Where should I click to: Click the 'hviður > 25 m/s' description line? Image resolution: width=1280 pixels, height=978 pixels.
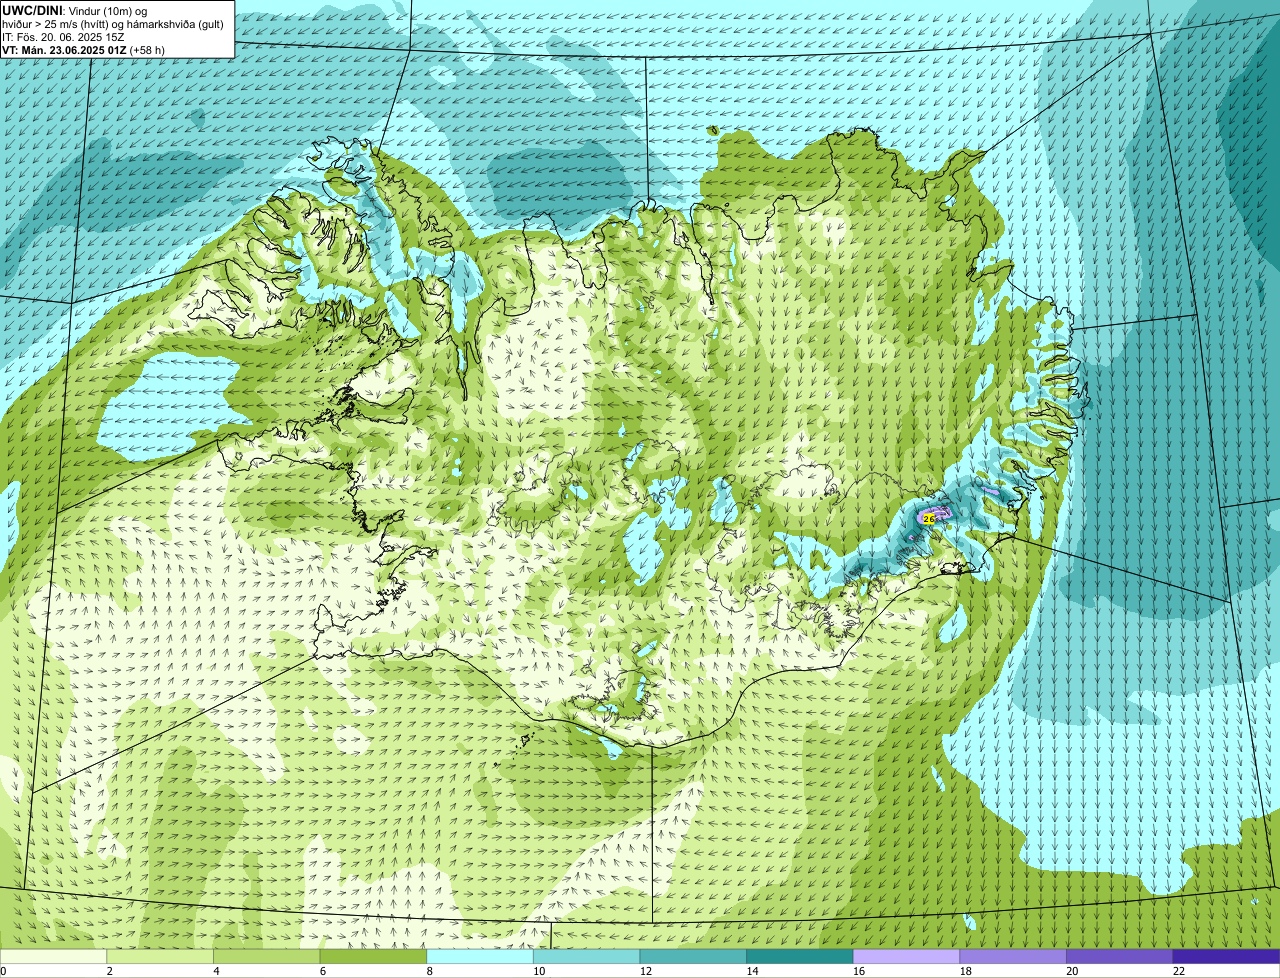(112, 24)
